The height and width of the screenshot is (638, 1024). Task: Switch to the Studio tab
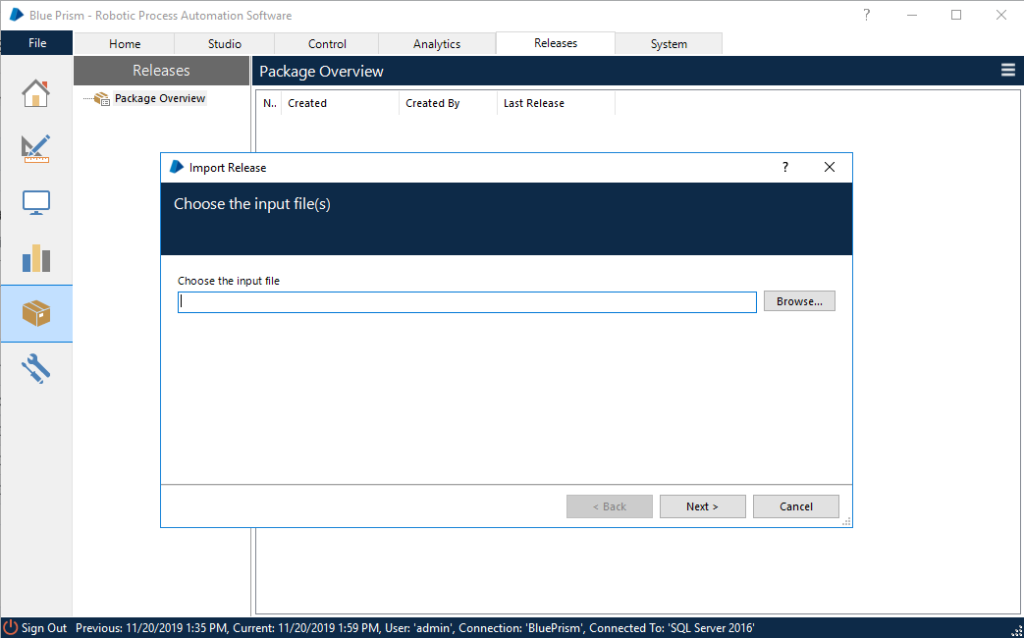pyautogui.click(x=225, y=44)
